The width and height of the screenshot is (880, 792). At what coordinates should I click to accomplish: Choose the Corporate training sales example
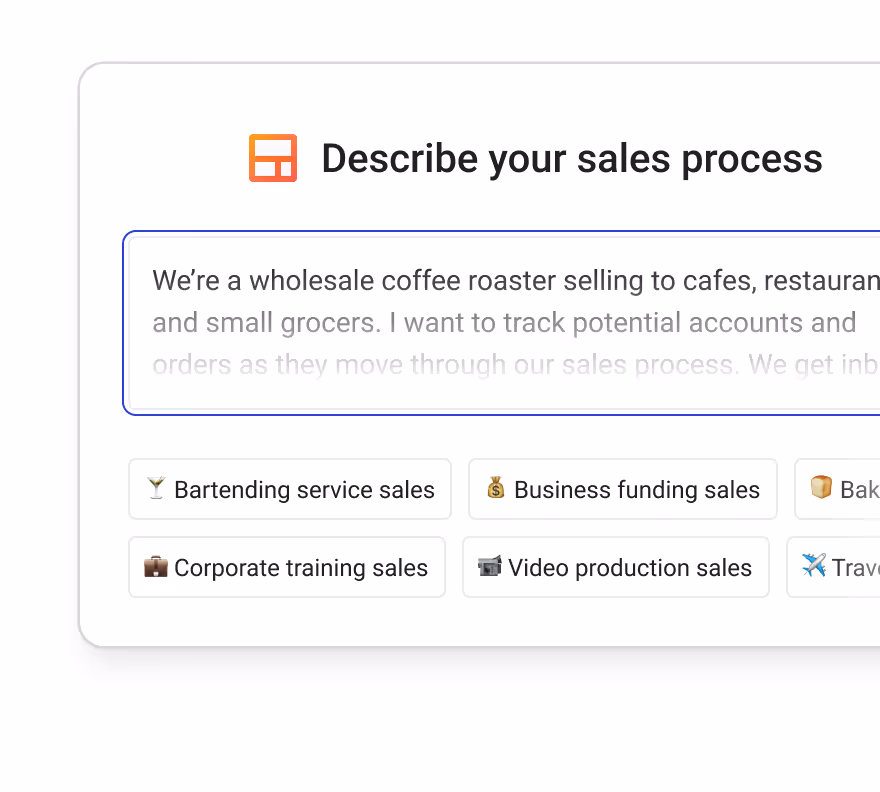pyautogui.click(x=287, y=567)
